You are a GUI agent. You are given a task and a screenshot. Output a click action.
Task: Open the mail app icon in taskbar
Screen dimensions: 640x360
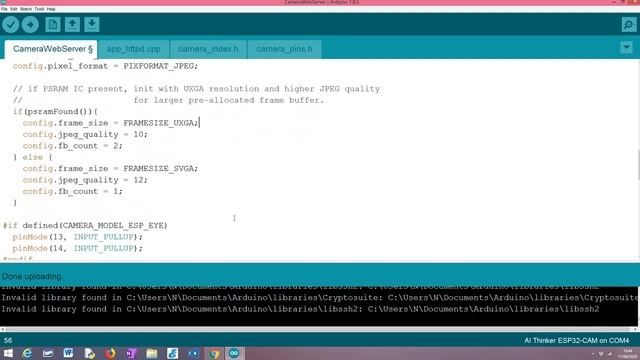(x=48, y=353)
